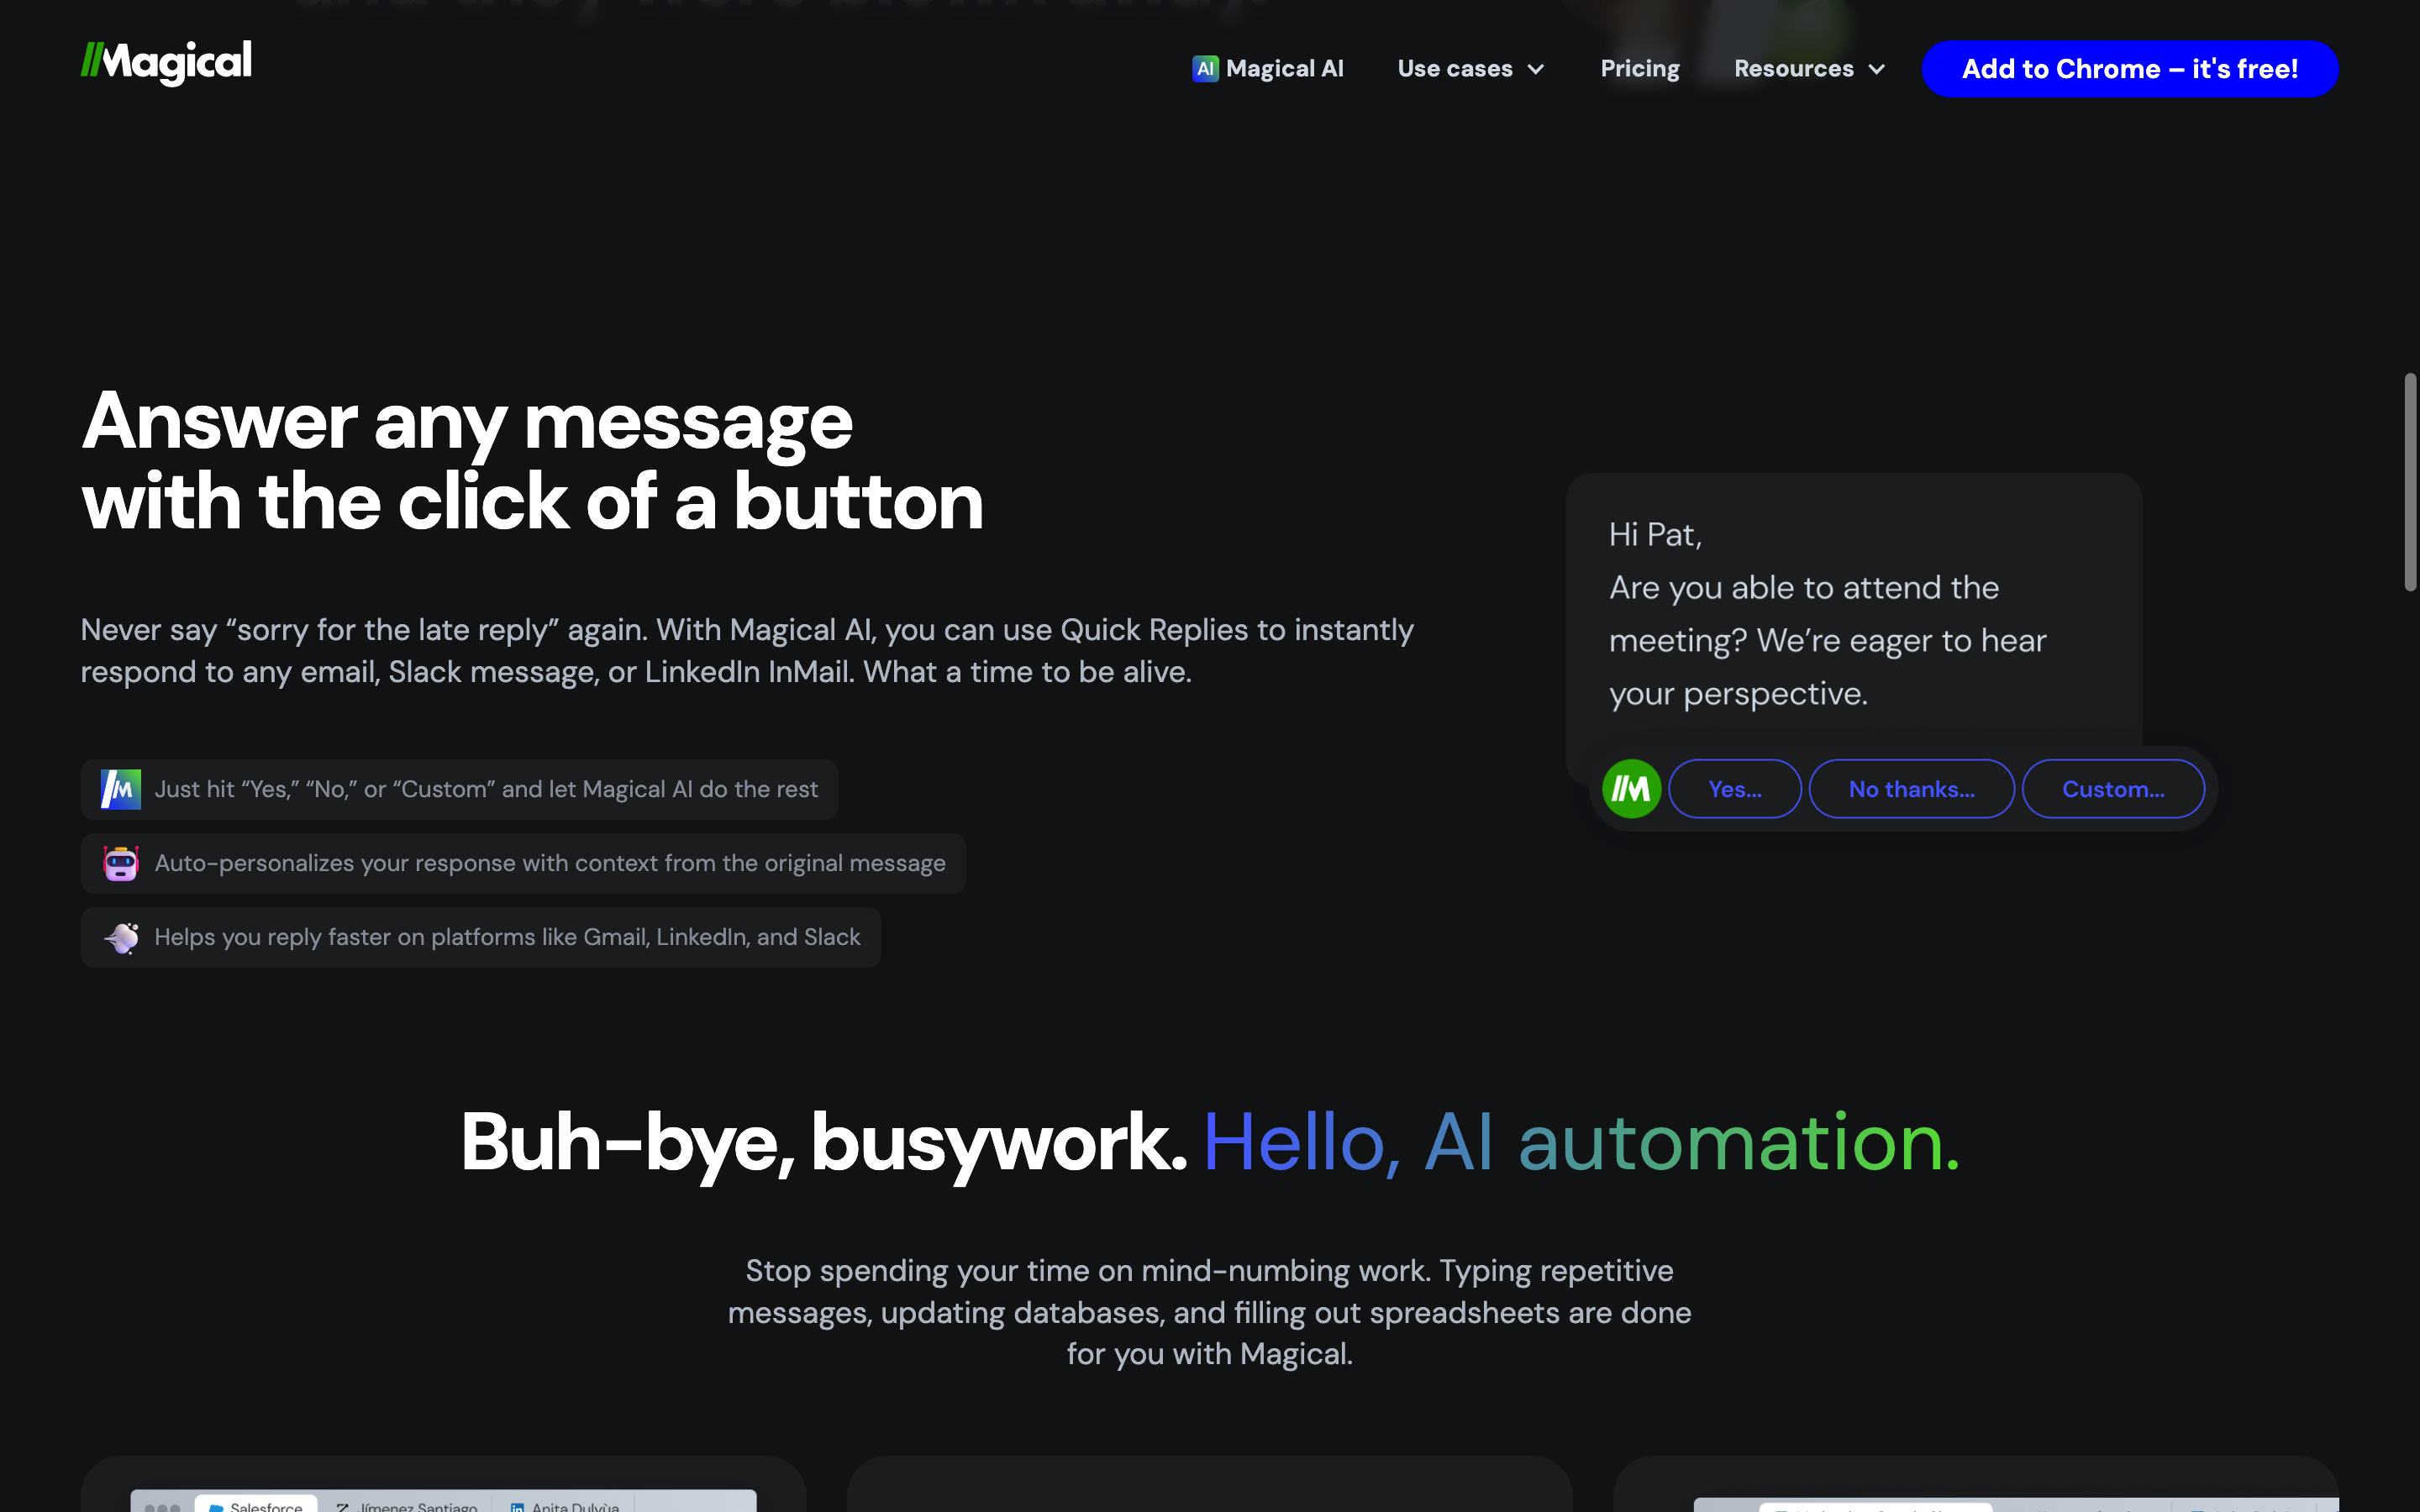Screen dimensions: 2420x1512
Task: Click the 'Never say sorry for the late reply' paragraph
Action: pos(747,651)
